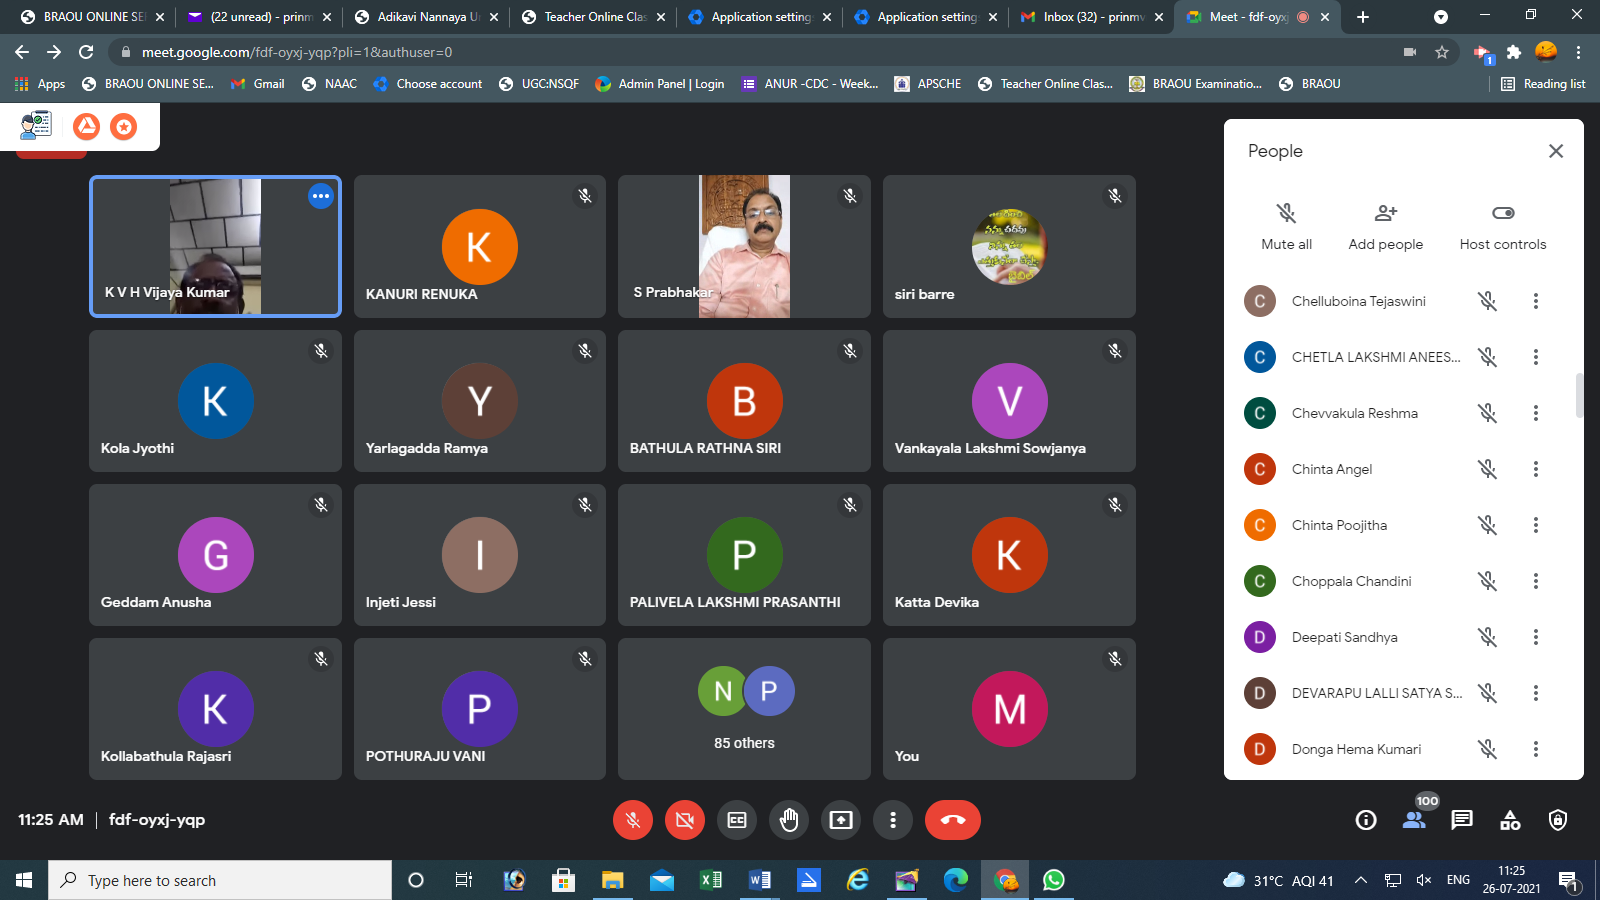
Task: Click the raise hand icon
Action: pos(789,820)
